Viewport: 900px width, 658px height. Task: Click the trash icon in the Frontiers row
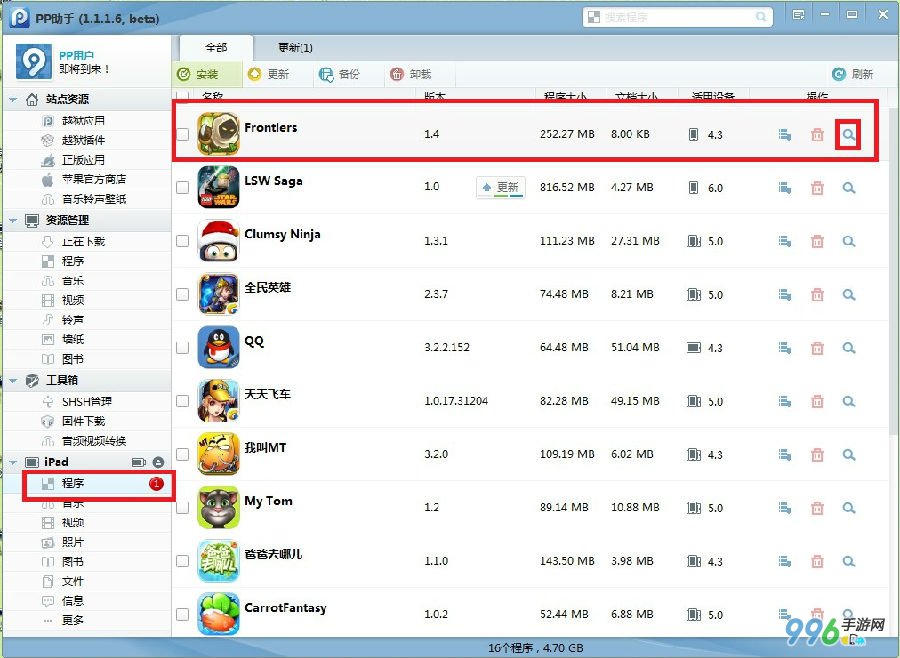point(817,135)
